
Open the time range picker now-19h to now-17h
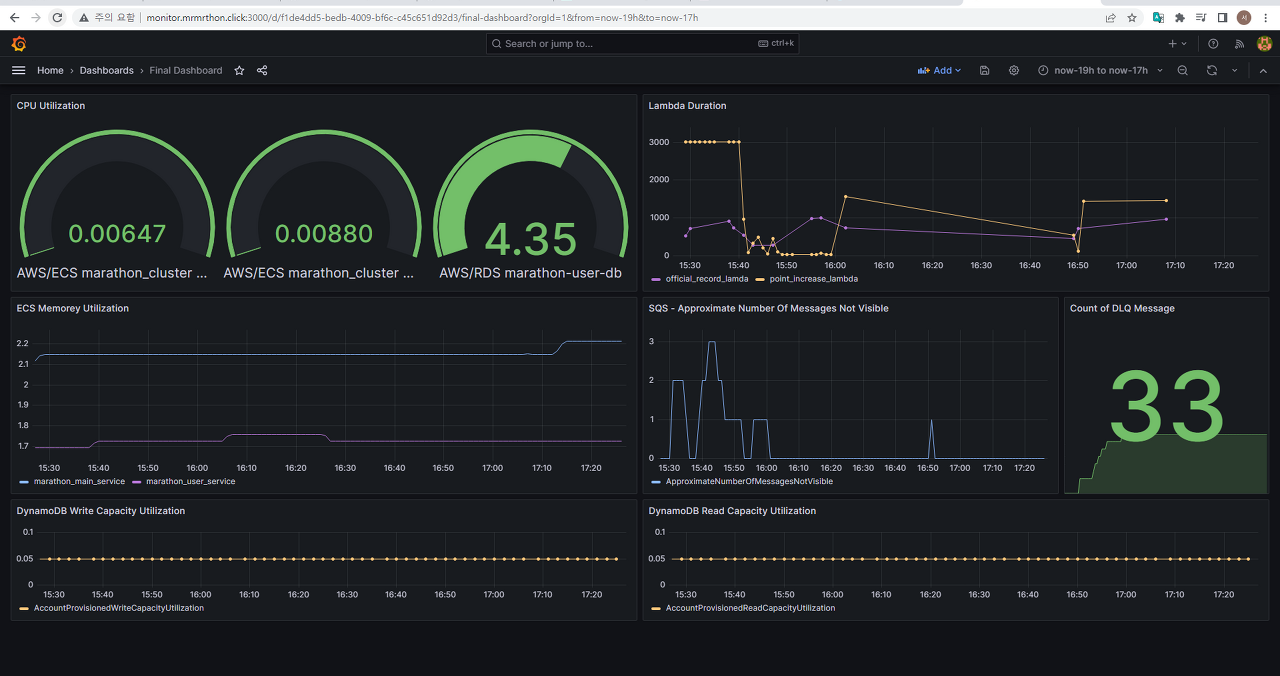coord(1100,71)
